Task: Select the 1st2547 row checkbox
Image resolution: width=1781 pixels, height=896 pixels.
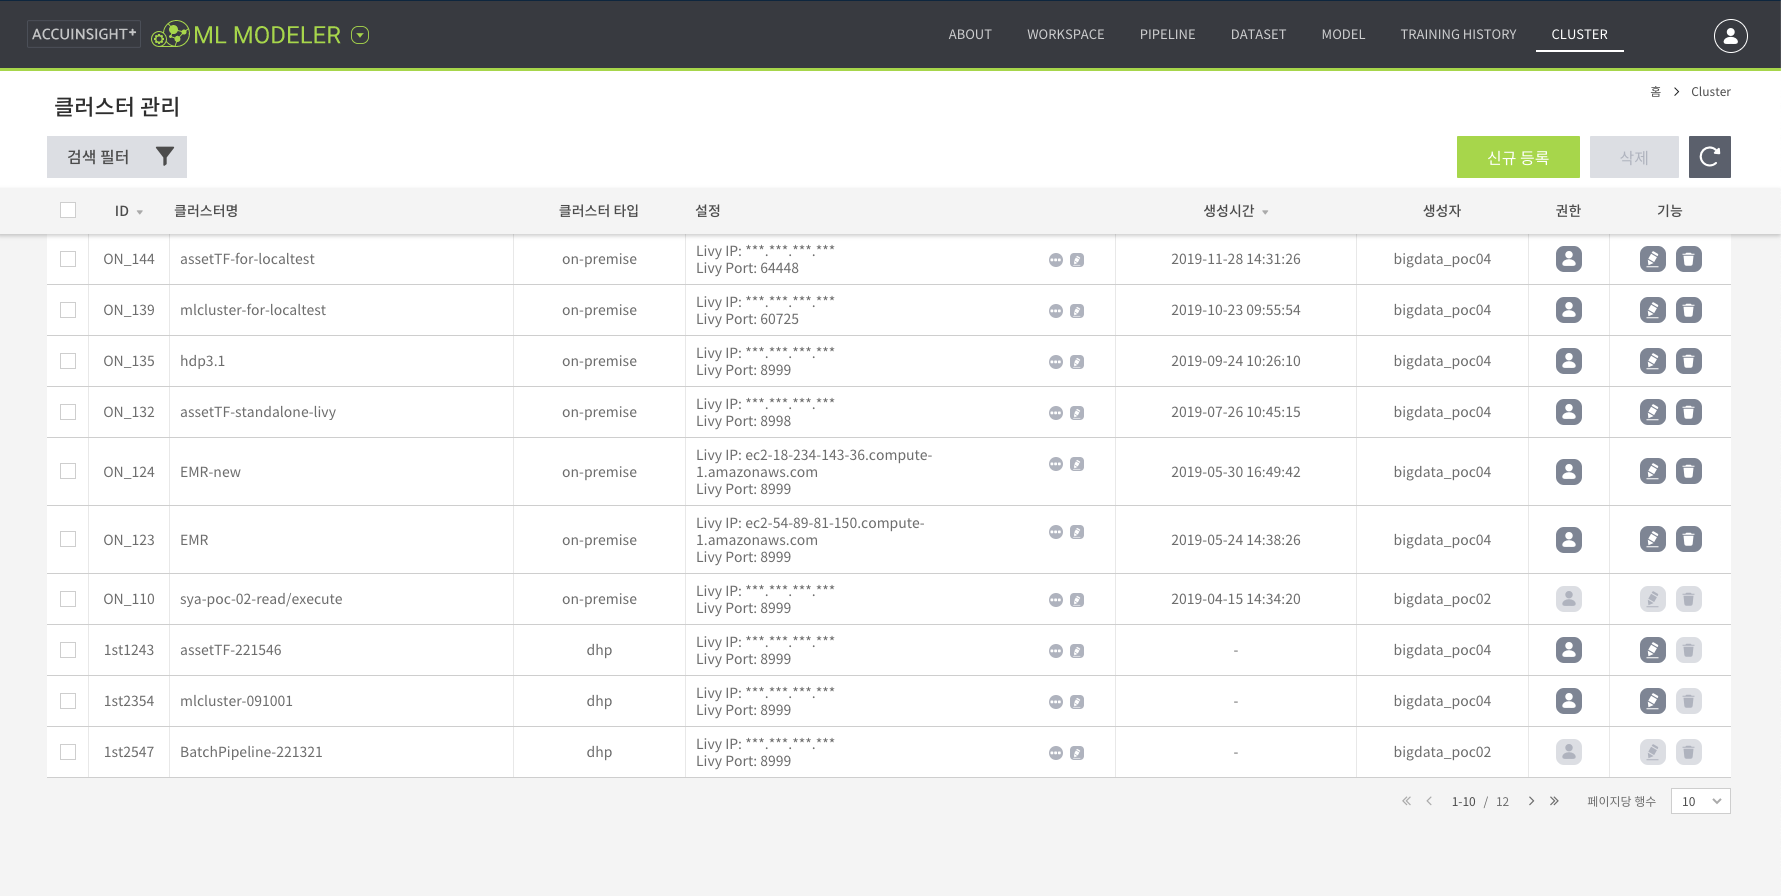Action: (68, 752)
